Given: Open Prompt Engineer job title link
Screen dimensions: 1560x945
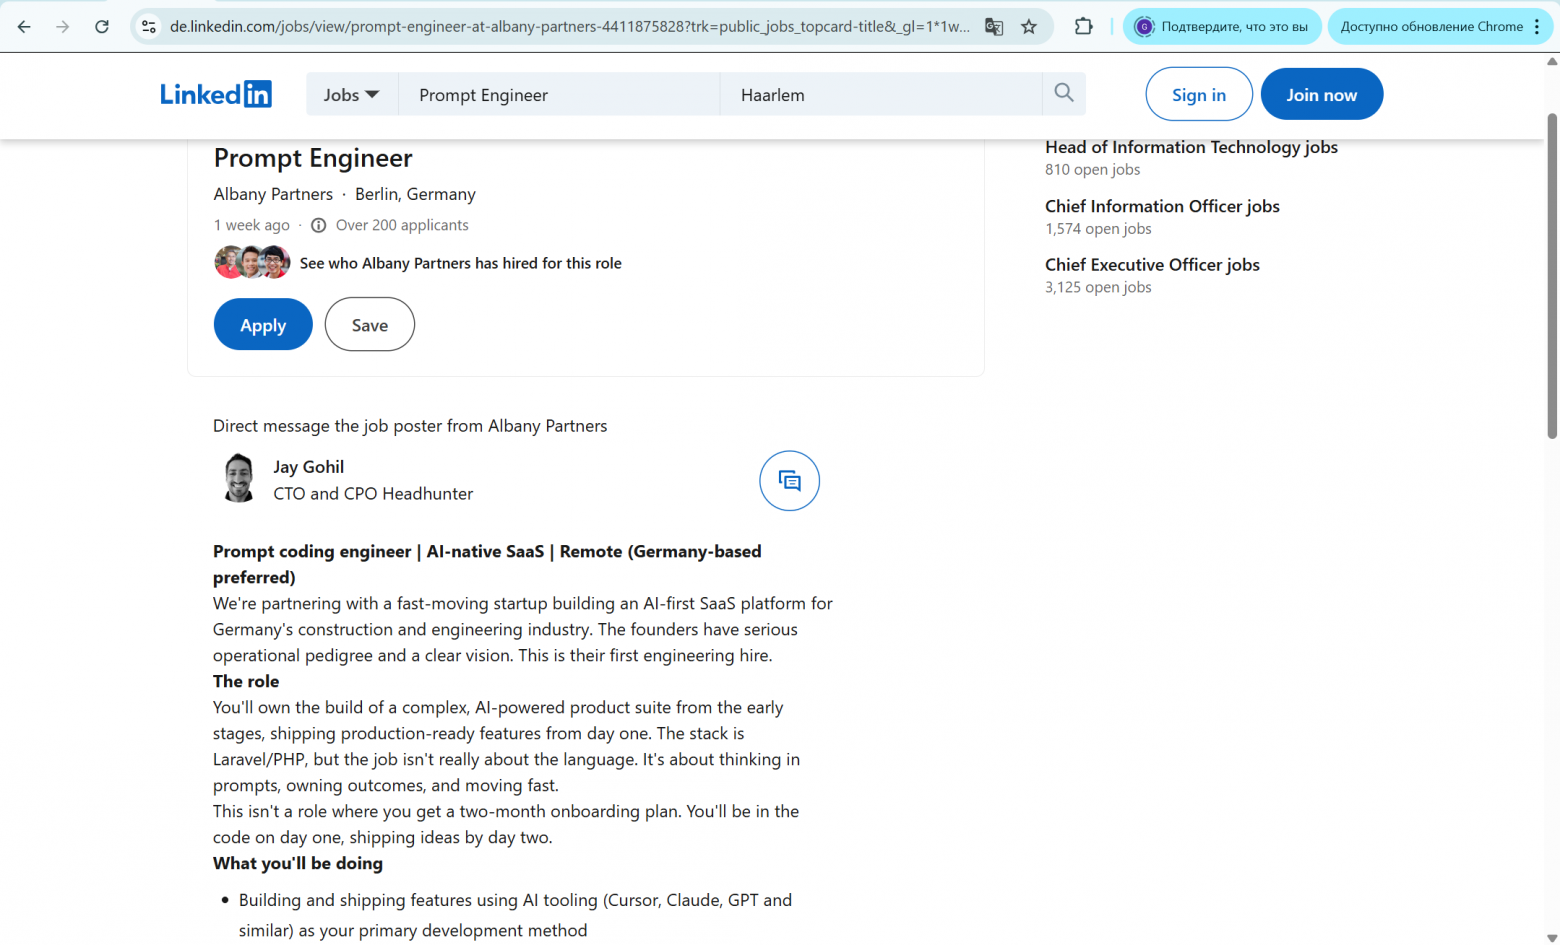Looking at the screenshot, I should tap(313, 158).
